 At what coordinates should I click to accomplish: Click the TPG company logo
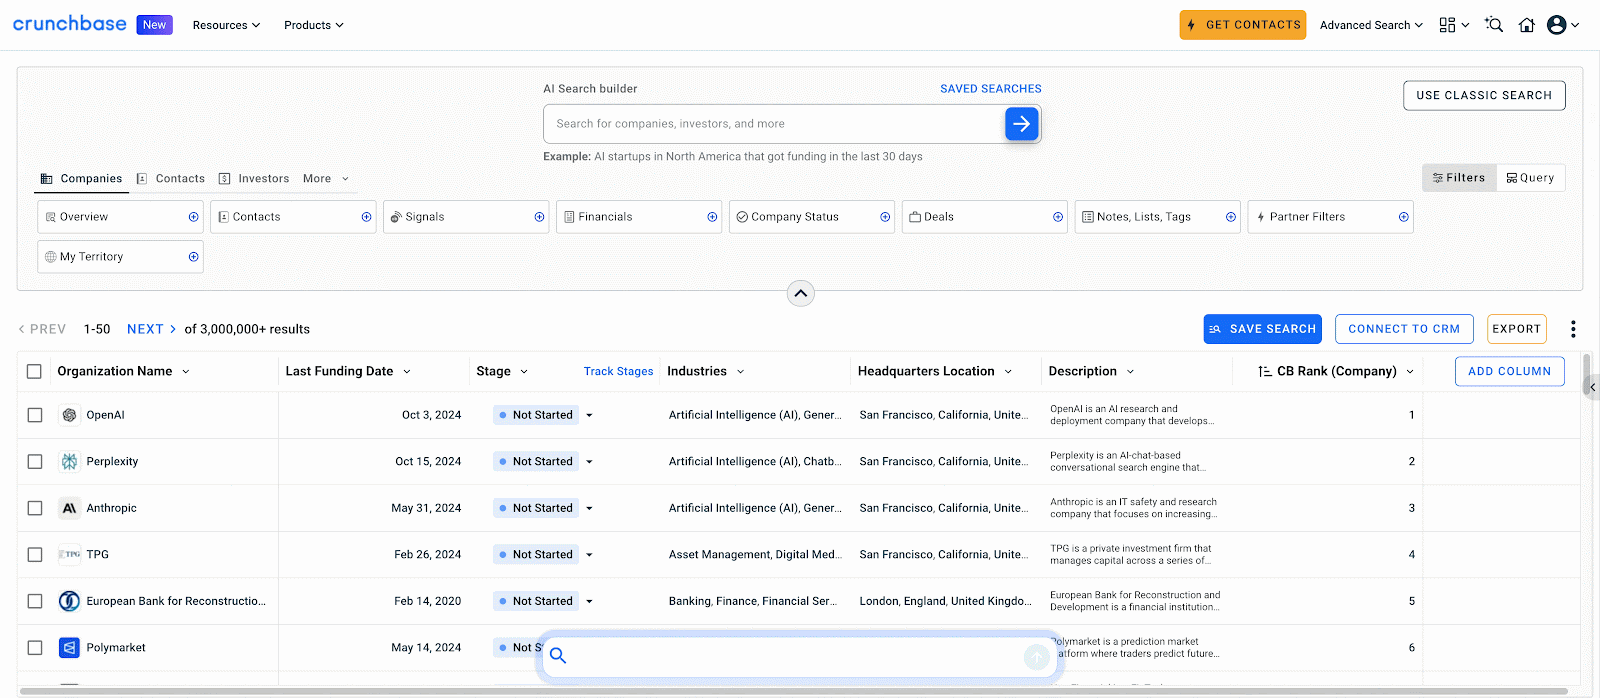[x=69, y=554]
